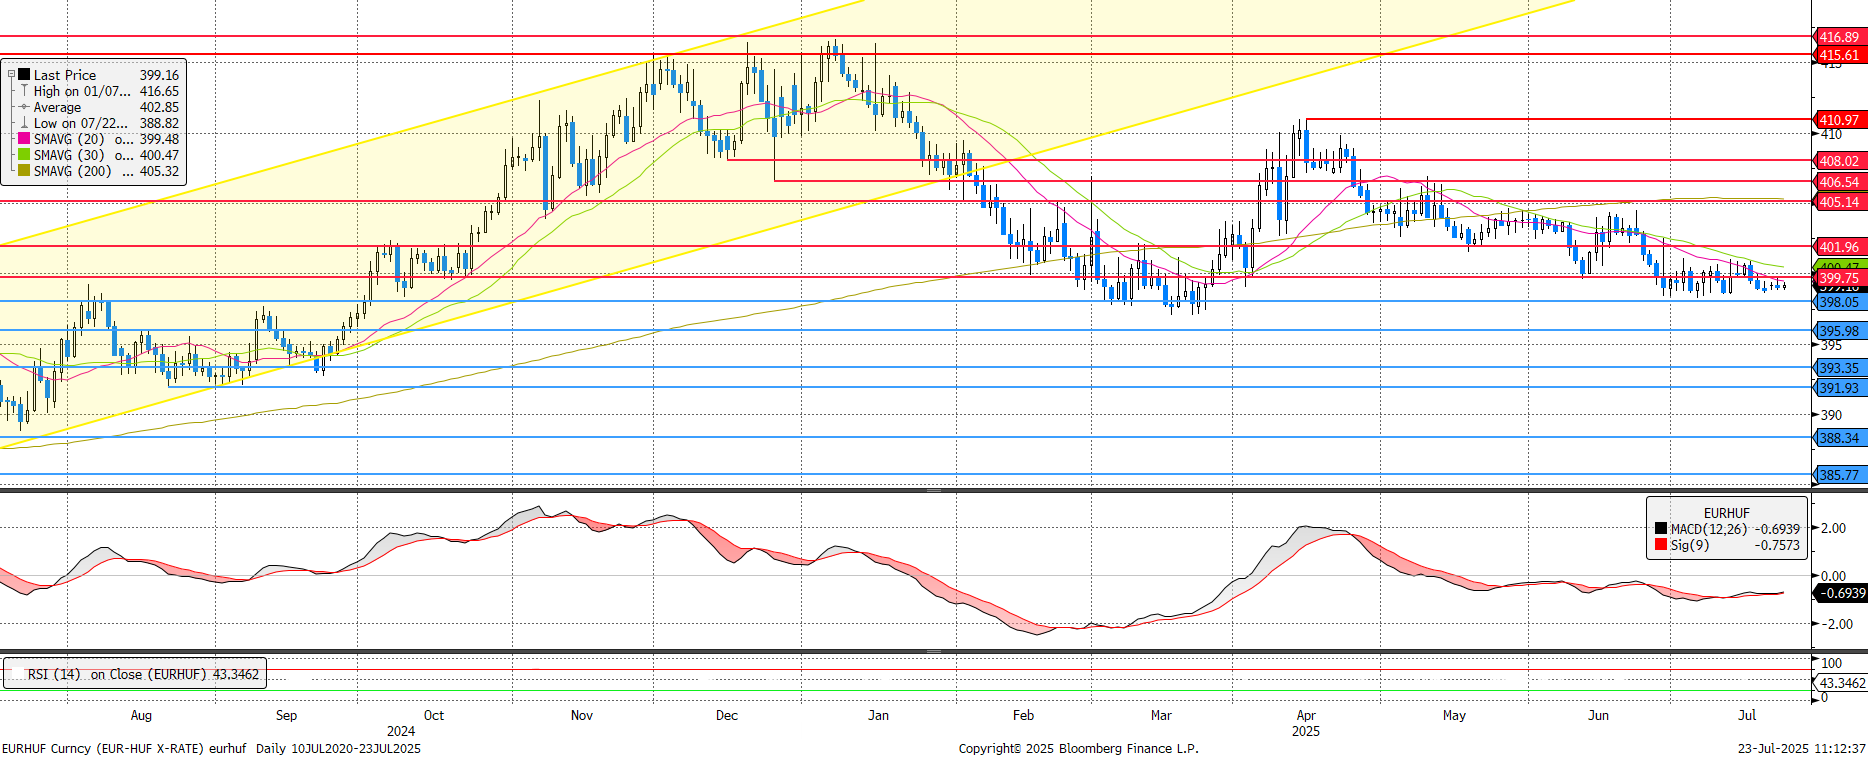This screenshot has width=1868, height=757.
Task: Select the 395.98 blue level label
Action: coord(1840,331)
